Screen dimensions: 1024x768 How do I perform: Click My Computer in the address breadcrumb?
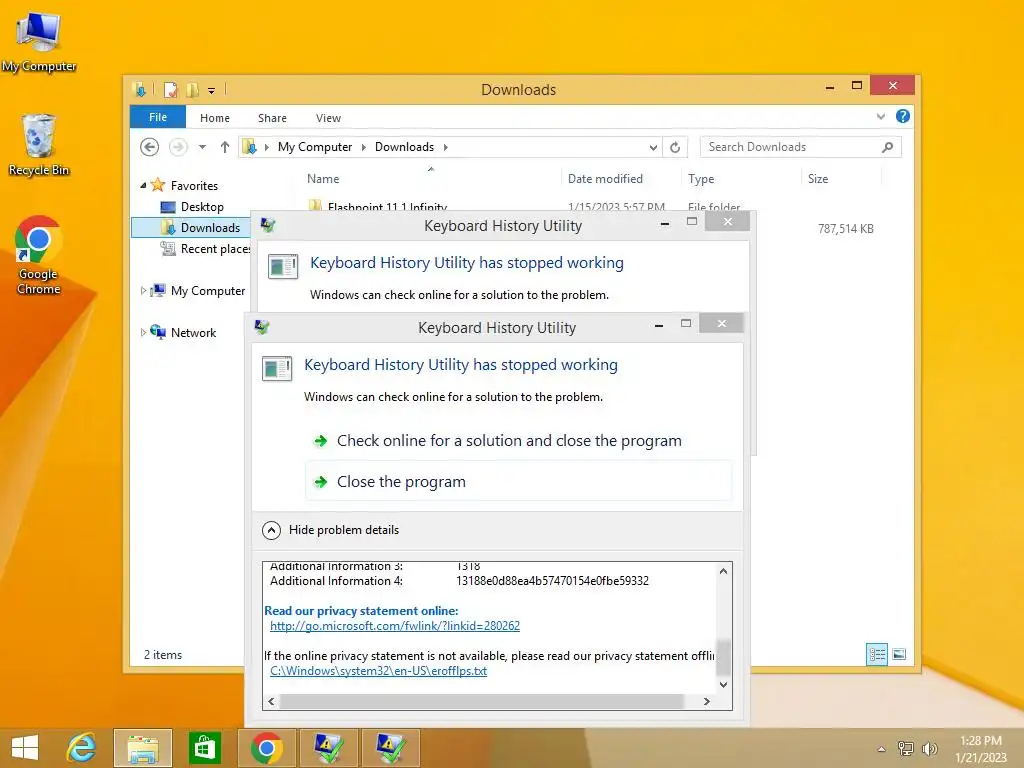click(x=315, y=147)
